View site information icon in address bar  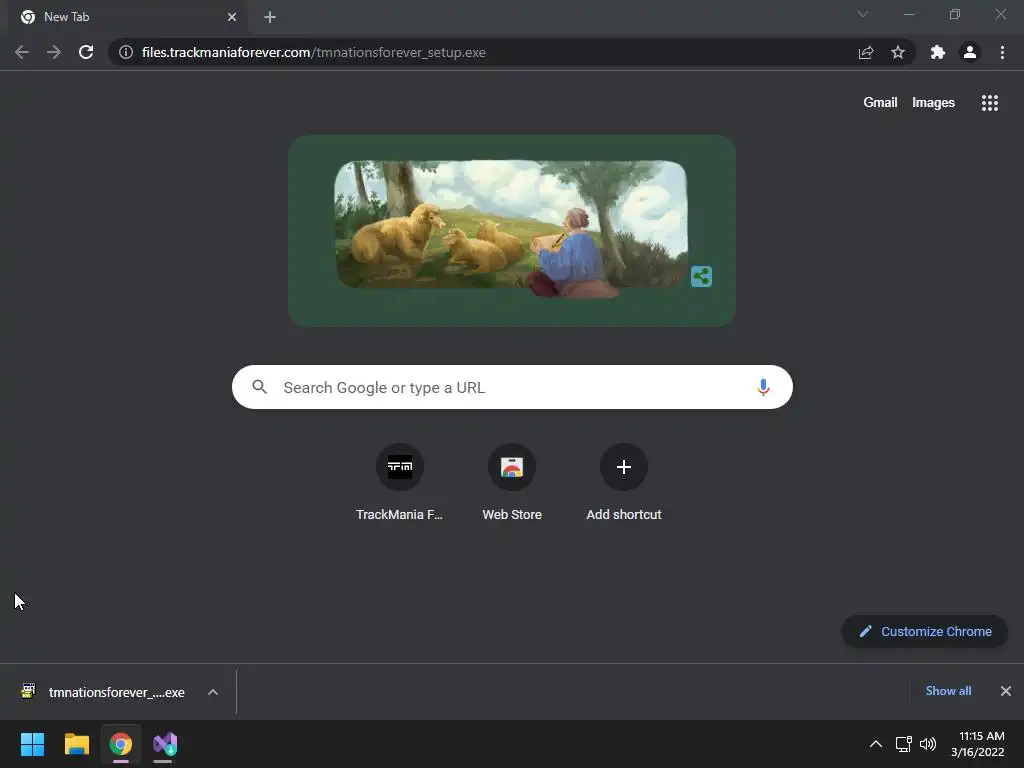(126, 52)
